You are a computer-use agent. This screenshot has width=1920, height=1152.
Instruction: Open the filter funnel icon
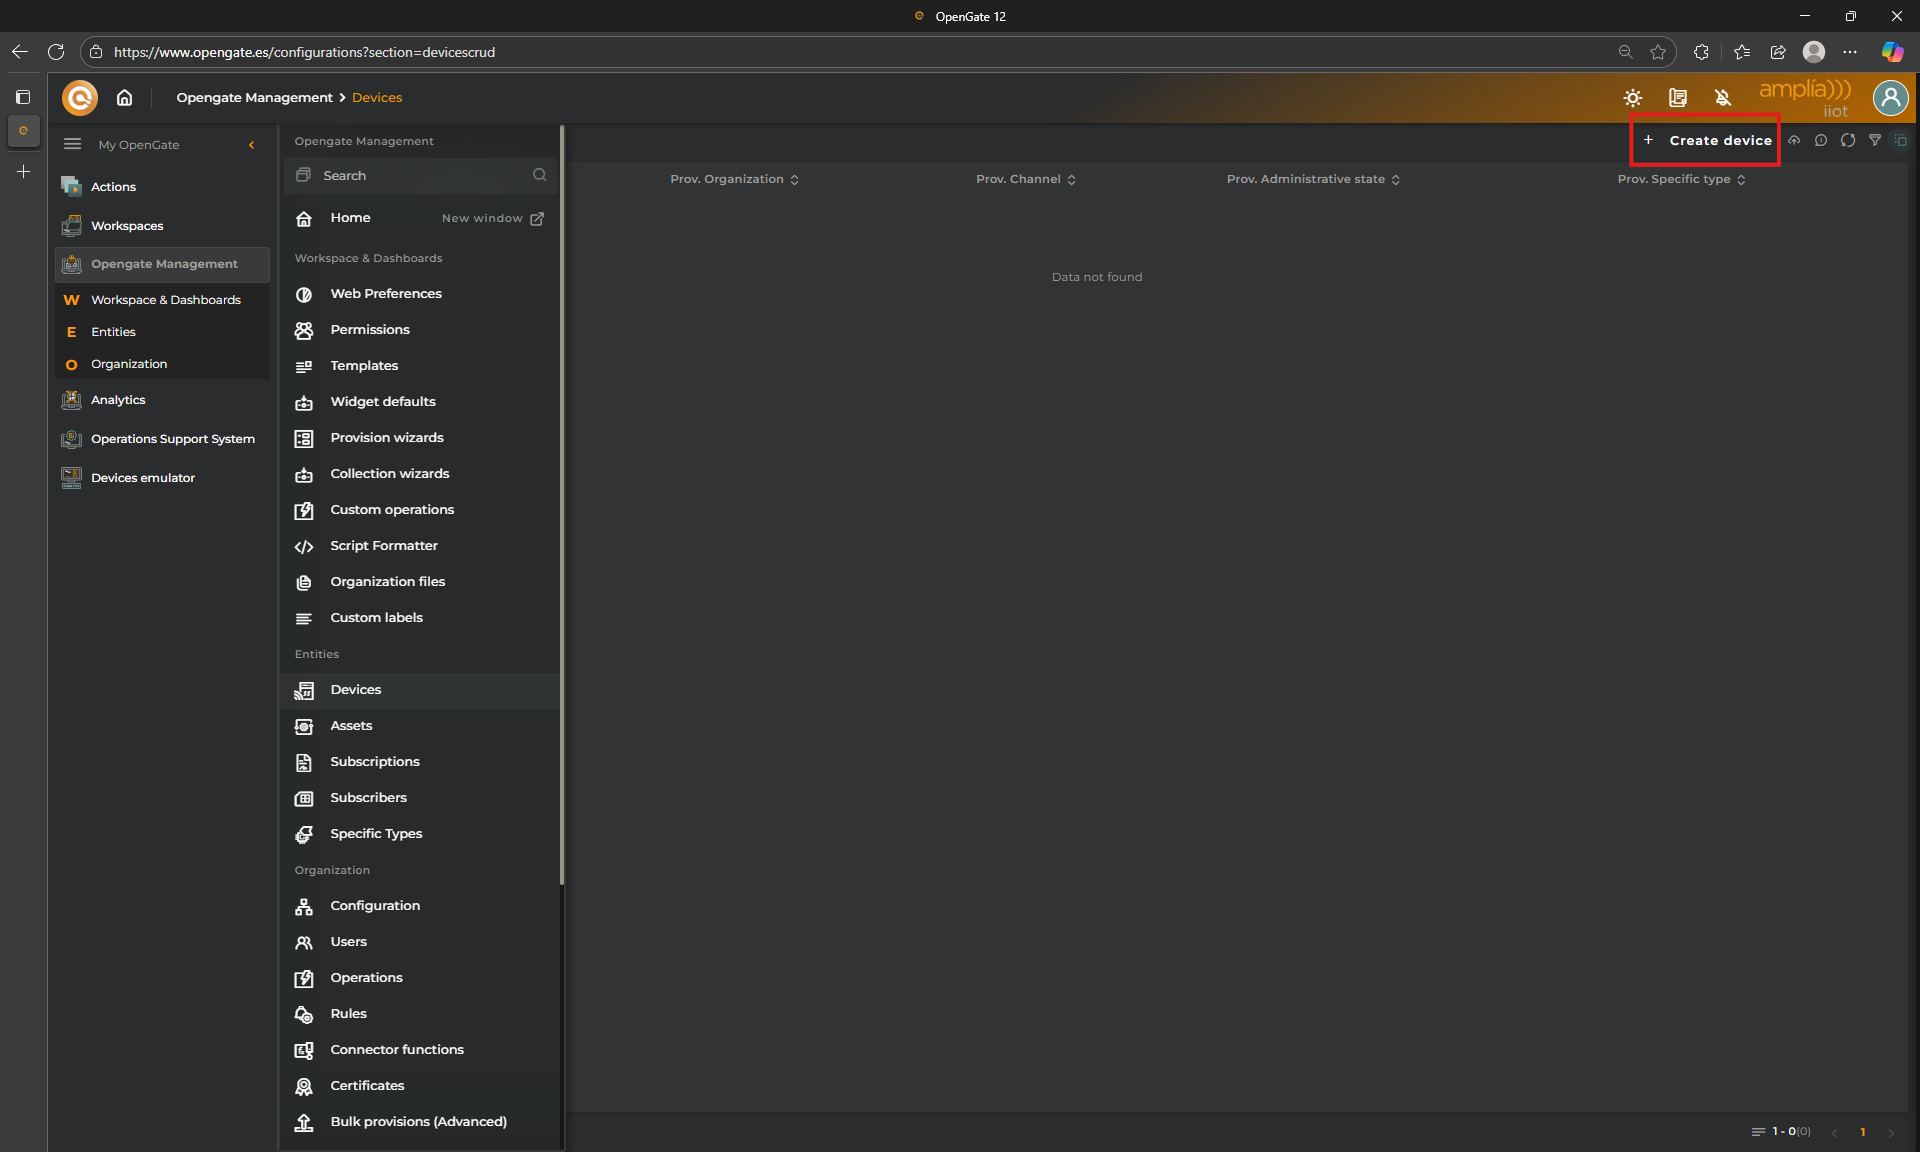(x=1875, y=141)
